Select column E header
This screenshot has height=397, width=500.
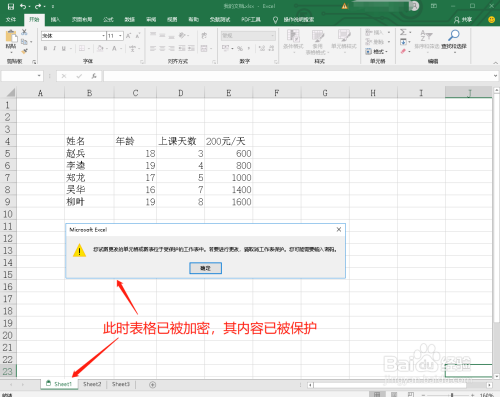229,93
